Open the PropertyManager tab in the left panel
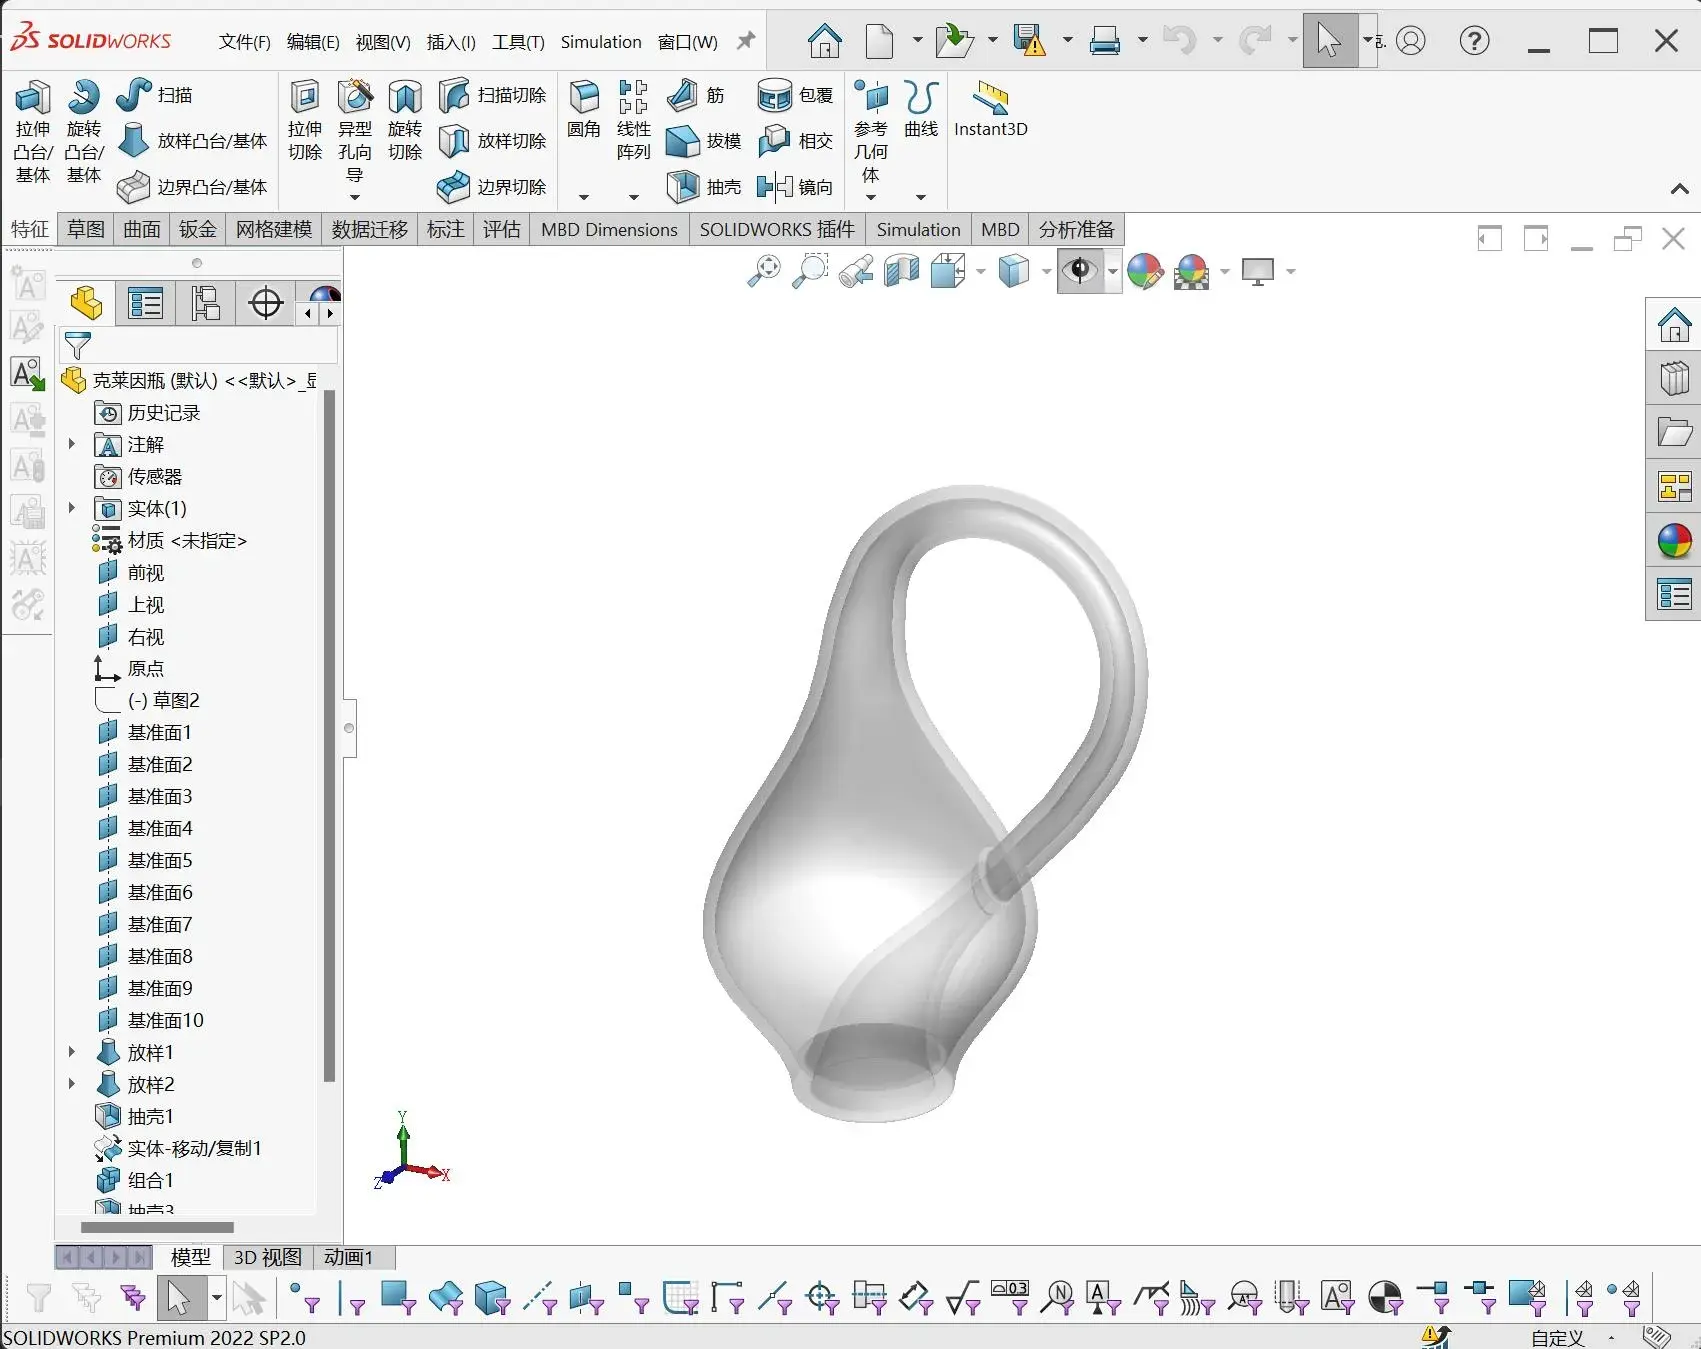 [146, 304]
